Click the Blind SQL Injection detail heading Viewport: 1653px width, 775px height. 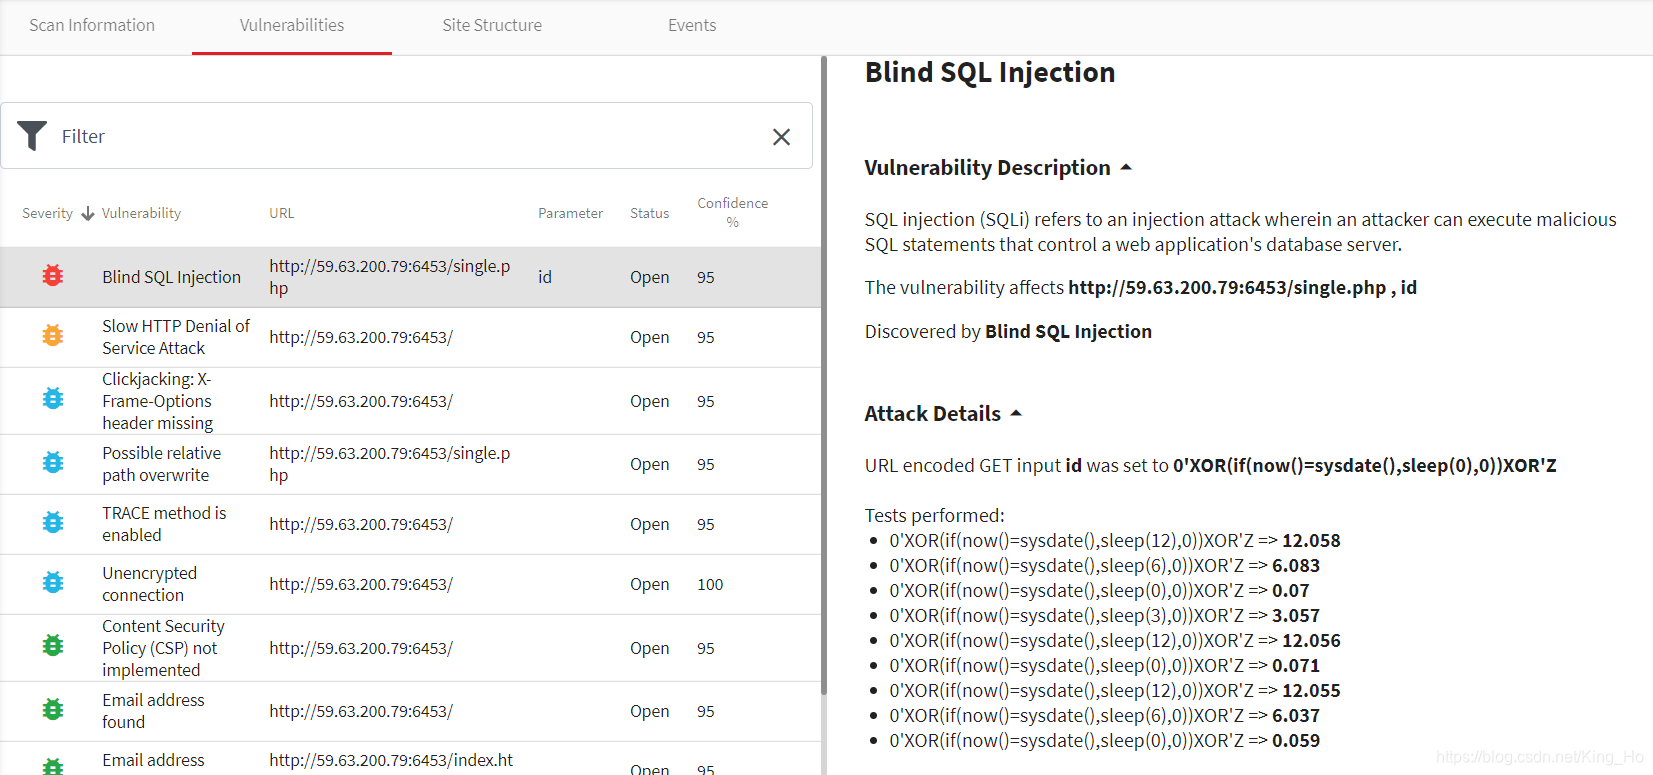coord(990,72)
